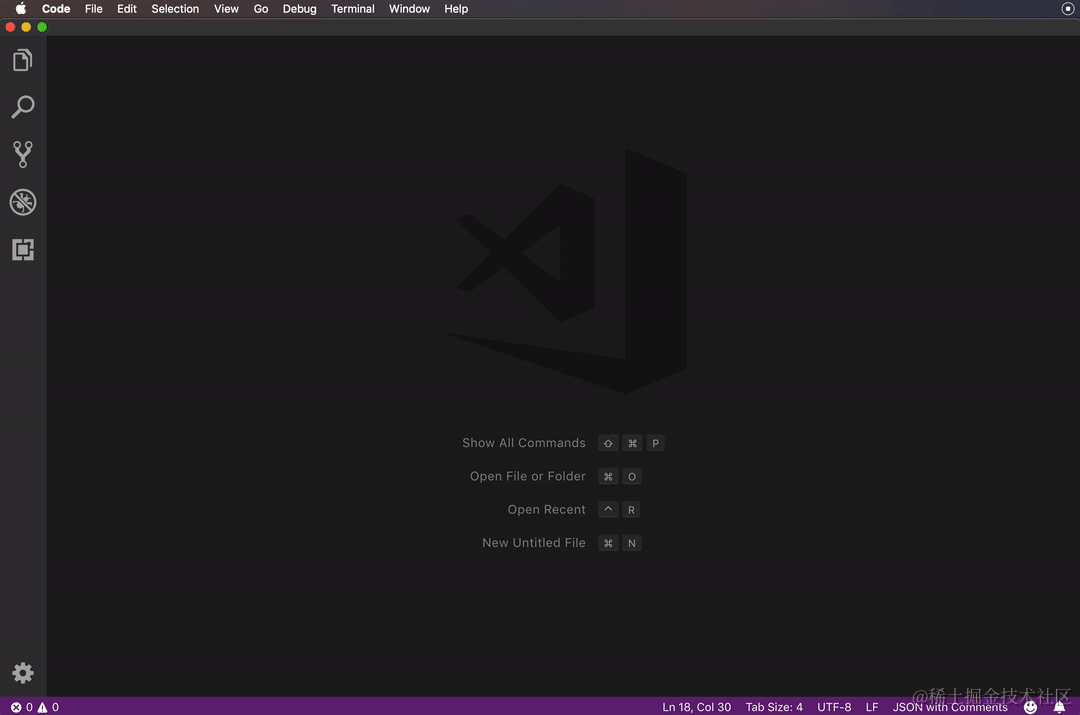Screen dimensions: 1080x715
Task: Open the Selection menu
Action: coord(175,8)
